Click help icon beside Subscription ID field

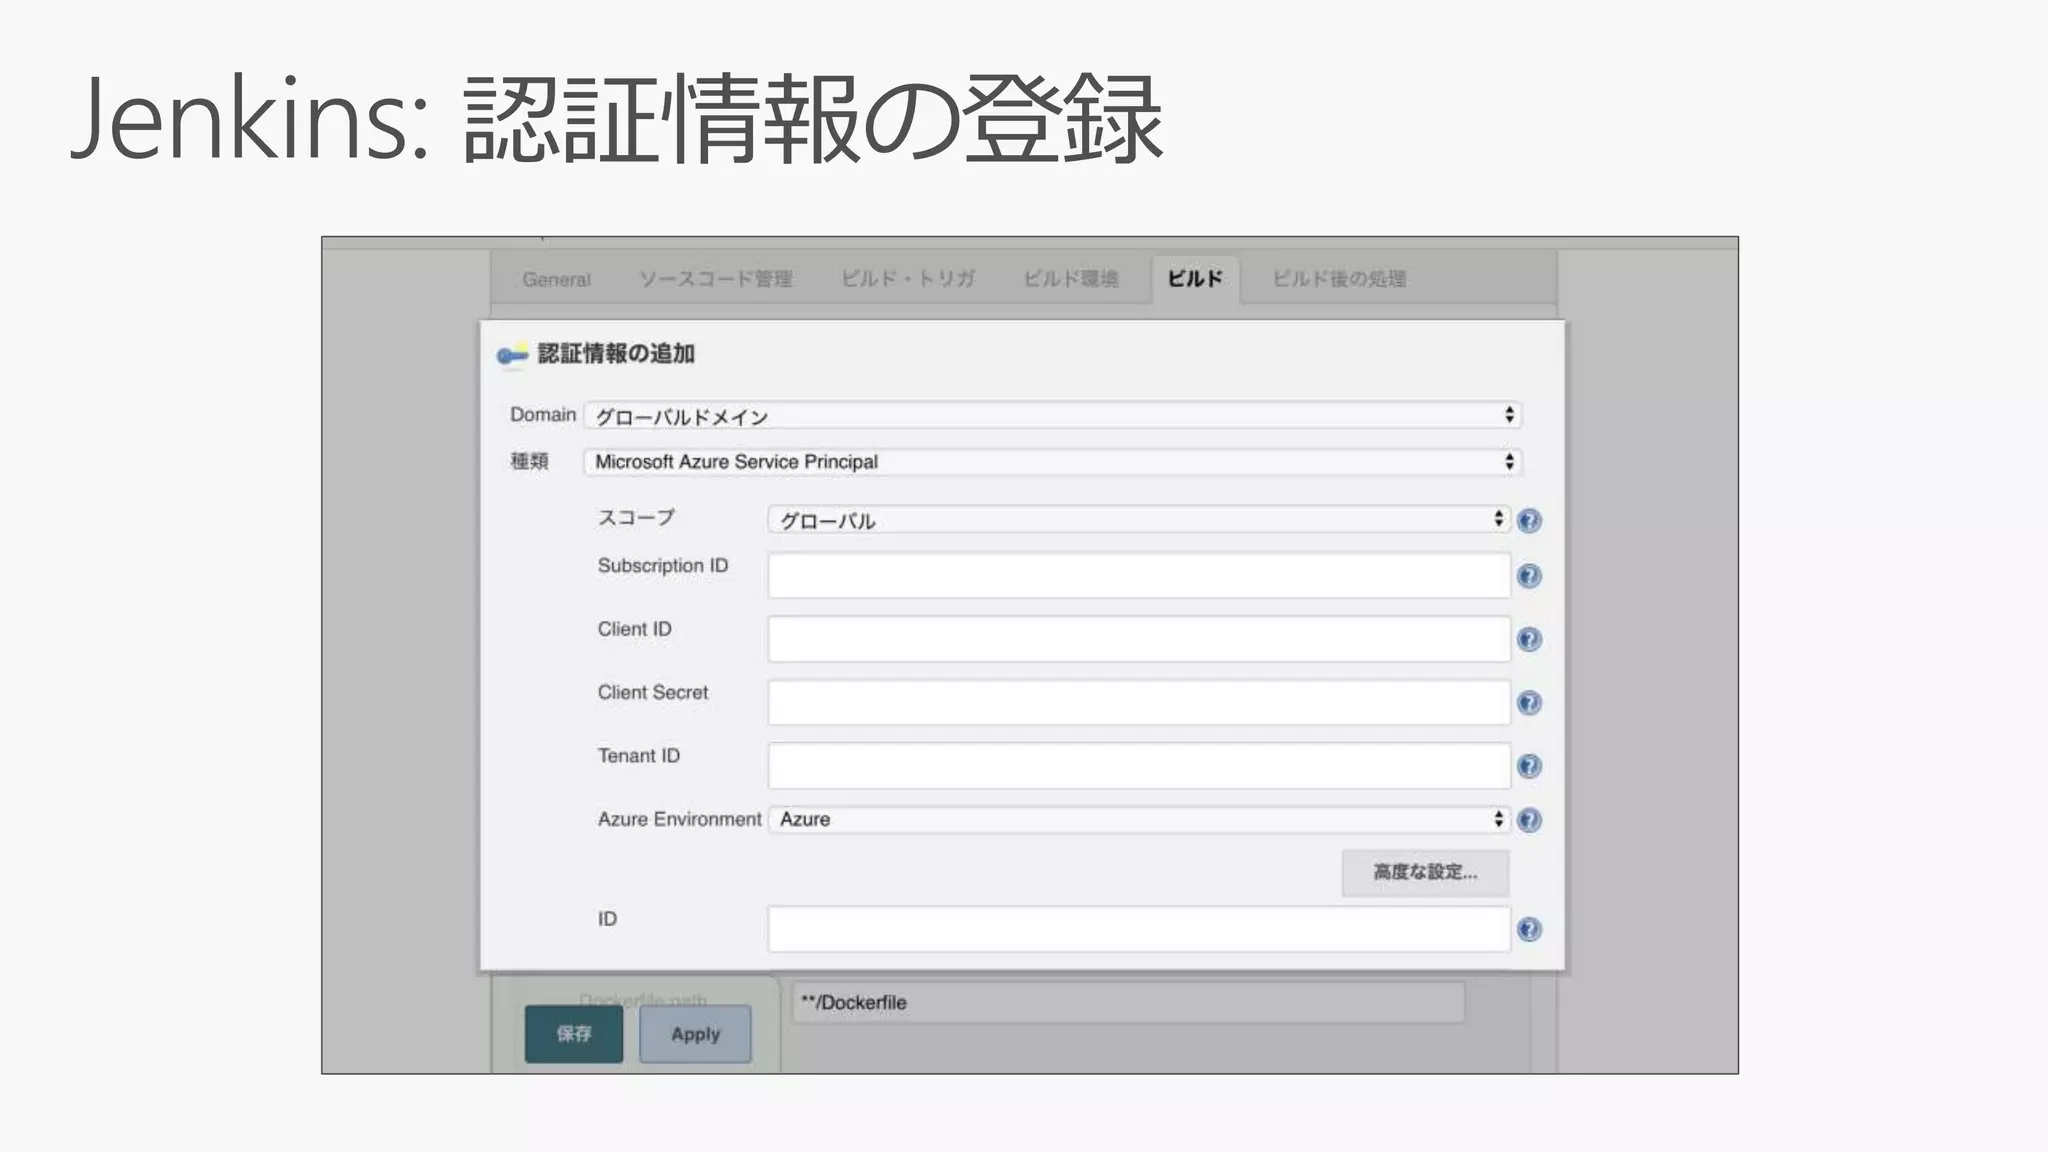pos(1529,576)
